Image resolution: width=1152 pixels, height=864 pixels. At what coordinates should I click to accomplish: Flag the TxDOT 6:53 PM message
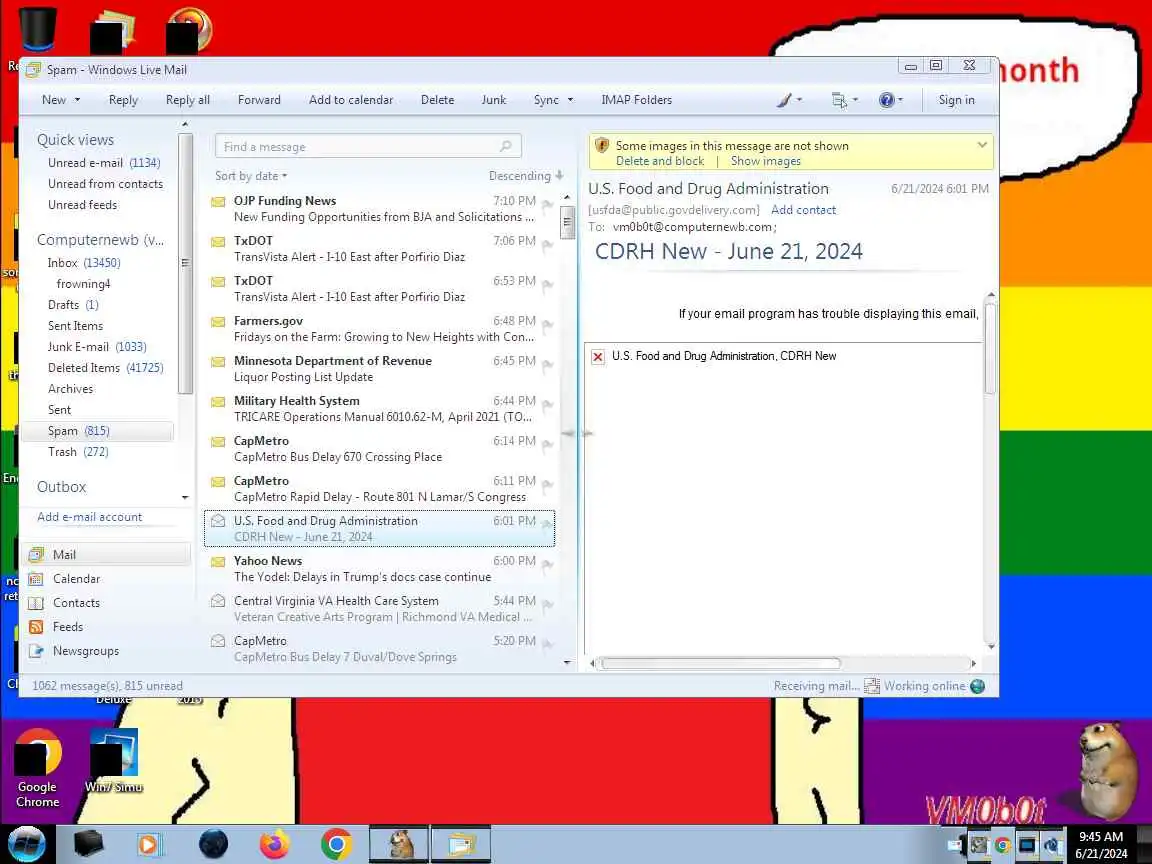547,284
